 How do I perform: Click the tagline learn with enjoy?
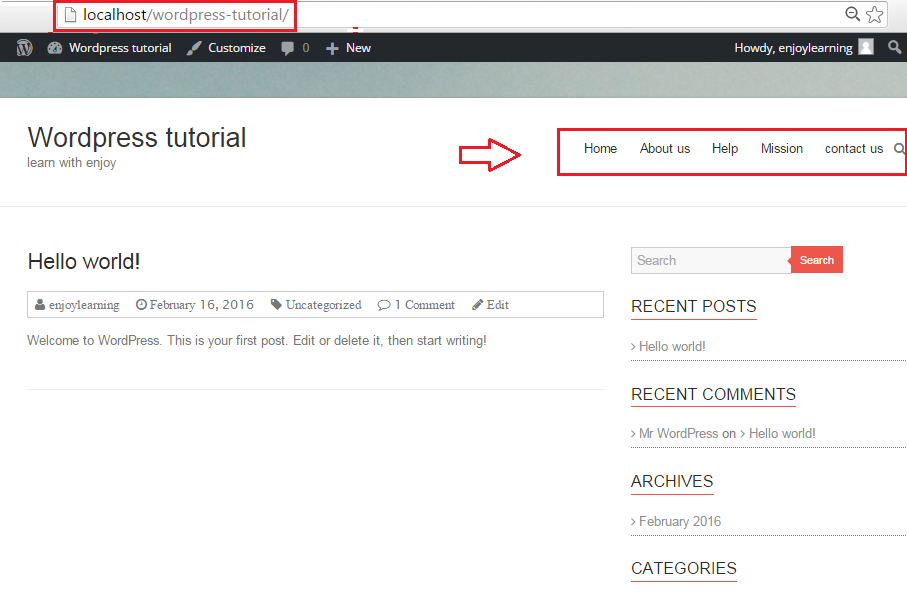pyautogui.click(x=72, y=162)
